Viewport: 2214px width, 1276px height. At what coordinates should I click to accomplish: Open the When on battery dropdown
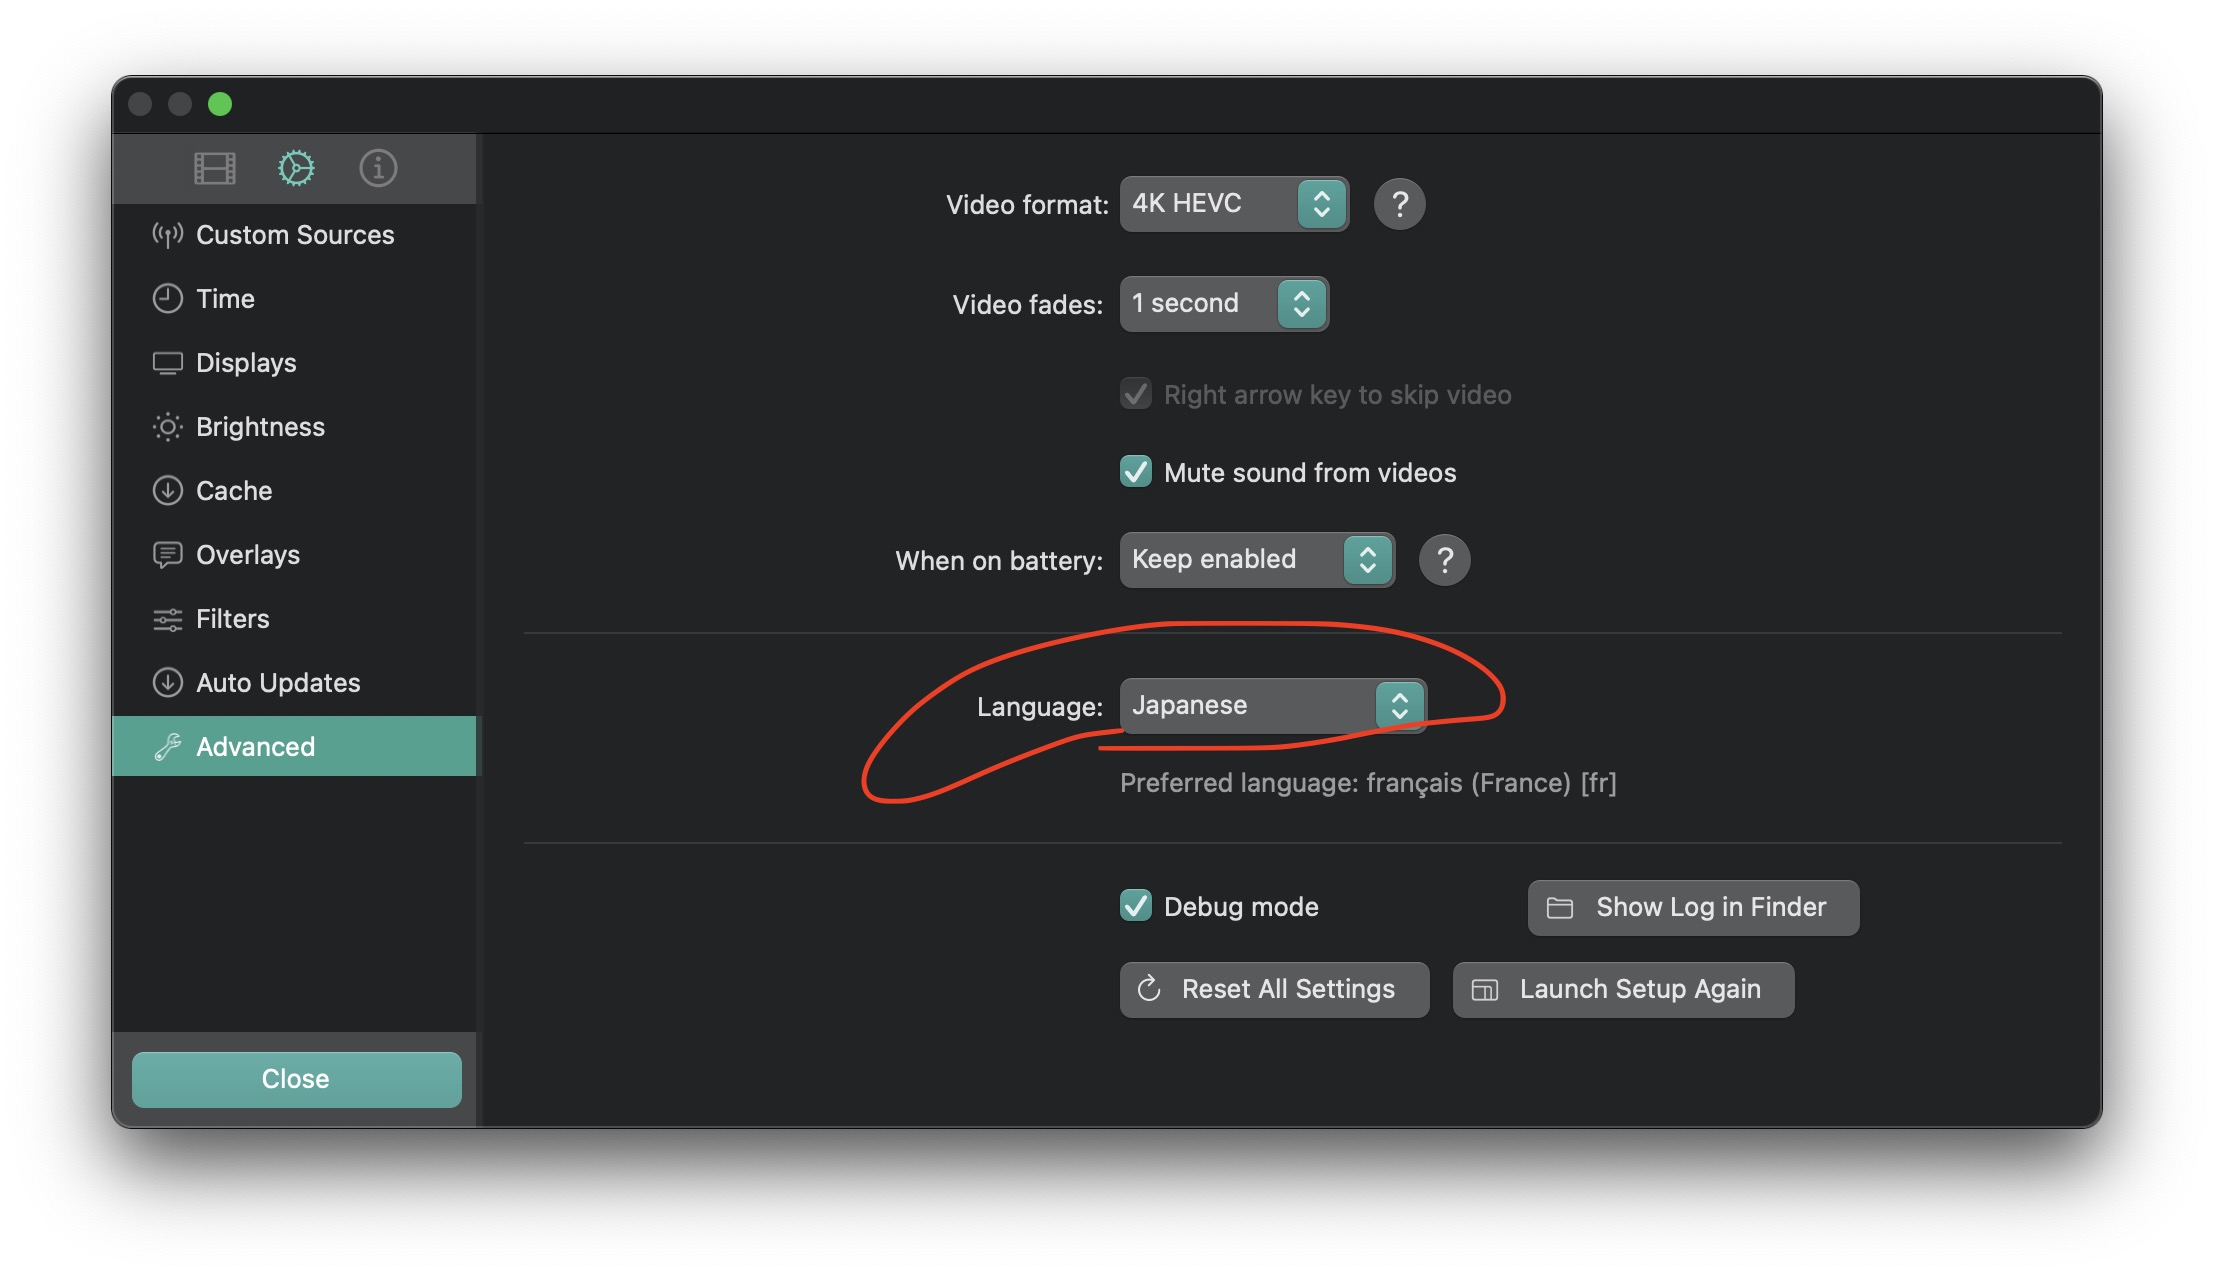pos(1257,560)
